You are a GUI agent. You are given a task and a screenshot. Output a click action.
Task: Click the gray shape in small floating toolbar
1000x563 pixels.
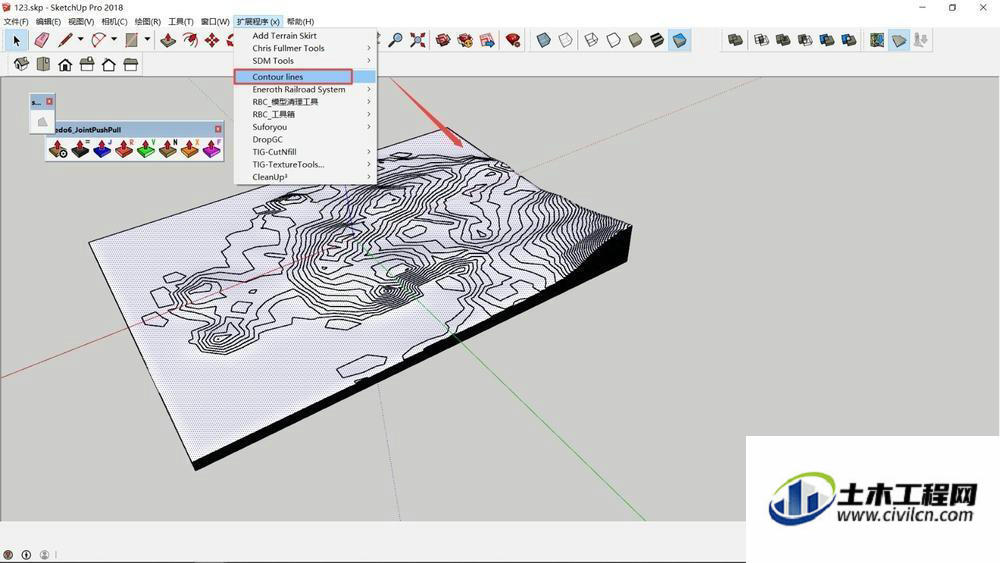click(x=42, y=121)
